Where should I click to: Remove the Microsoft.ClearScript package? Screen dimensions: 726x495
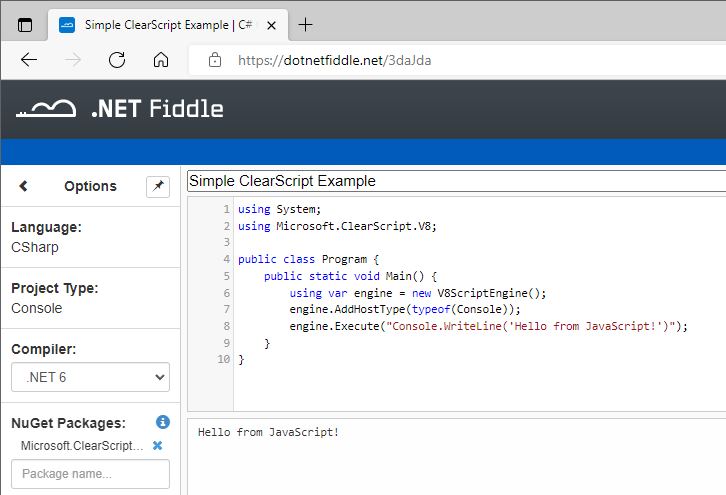(157, 445)
